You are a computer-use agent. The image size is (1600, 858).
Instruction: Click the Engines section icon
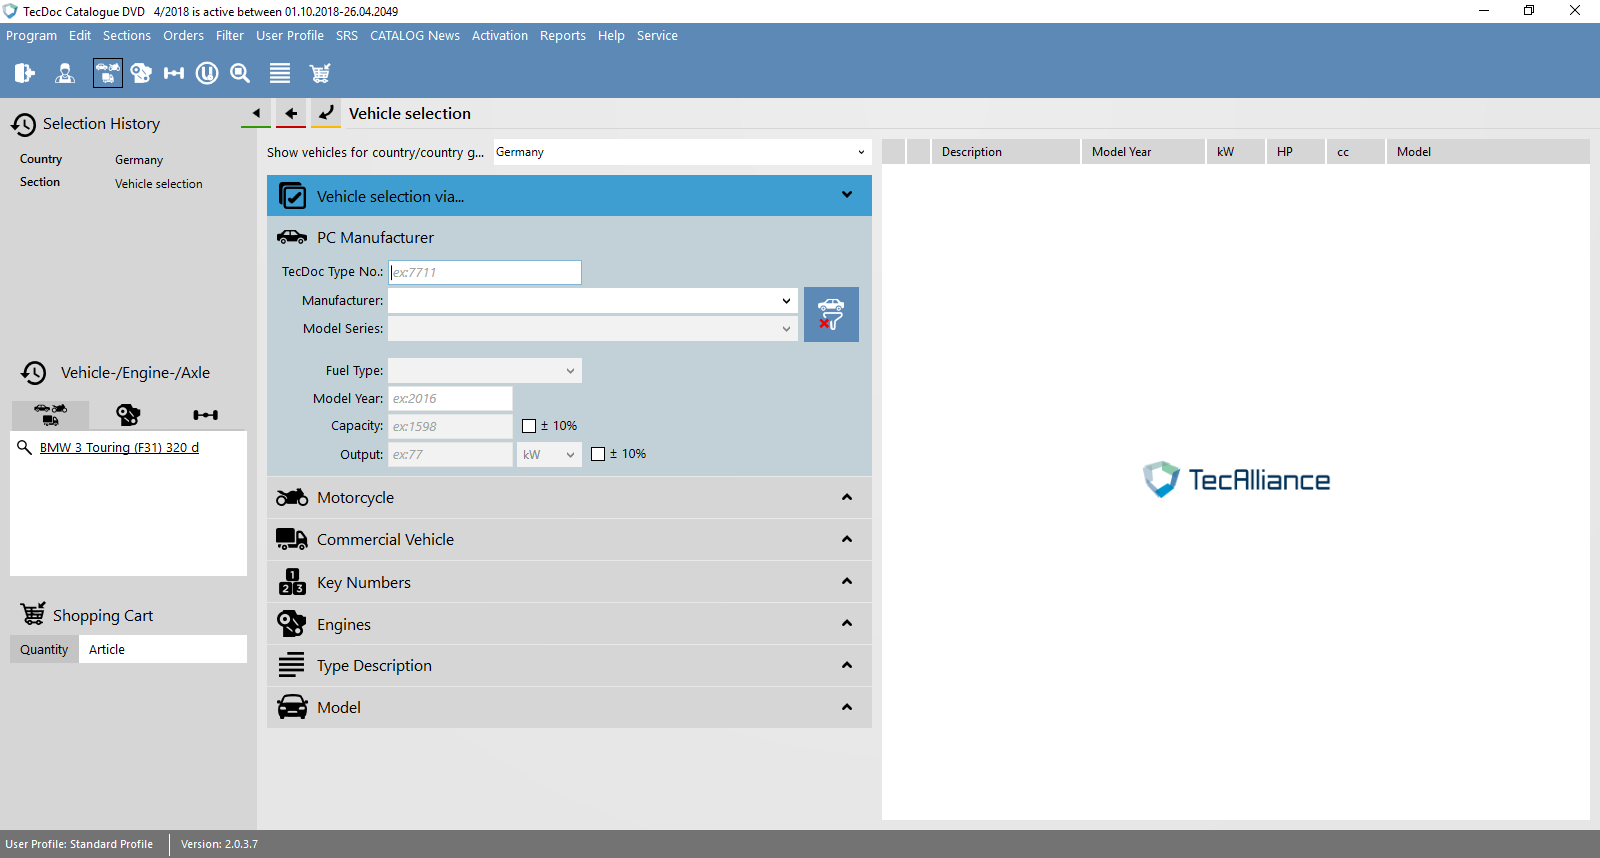pos(292,624)
